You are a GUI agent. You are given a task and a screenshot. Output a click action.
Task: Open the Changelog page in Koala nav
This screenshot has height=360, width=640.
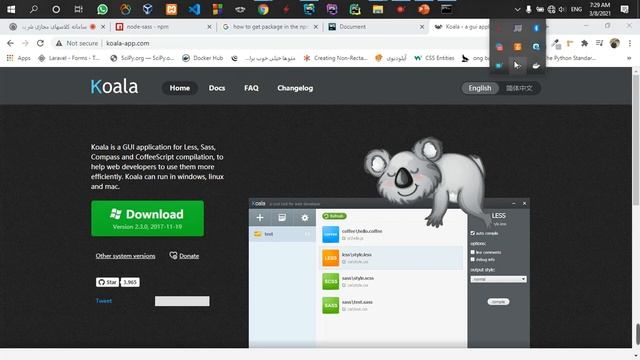pos(295,88)
